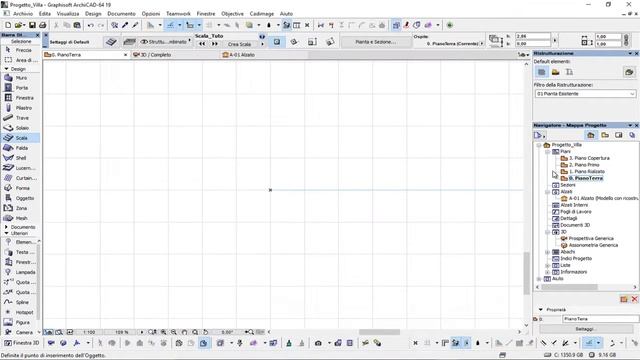Image resolution: width=640 pixels, height=360 pixels.
Task: Collapse the Proprietà section in the Navigator
Action: (541, 310)
